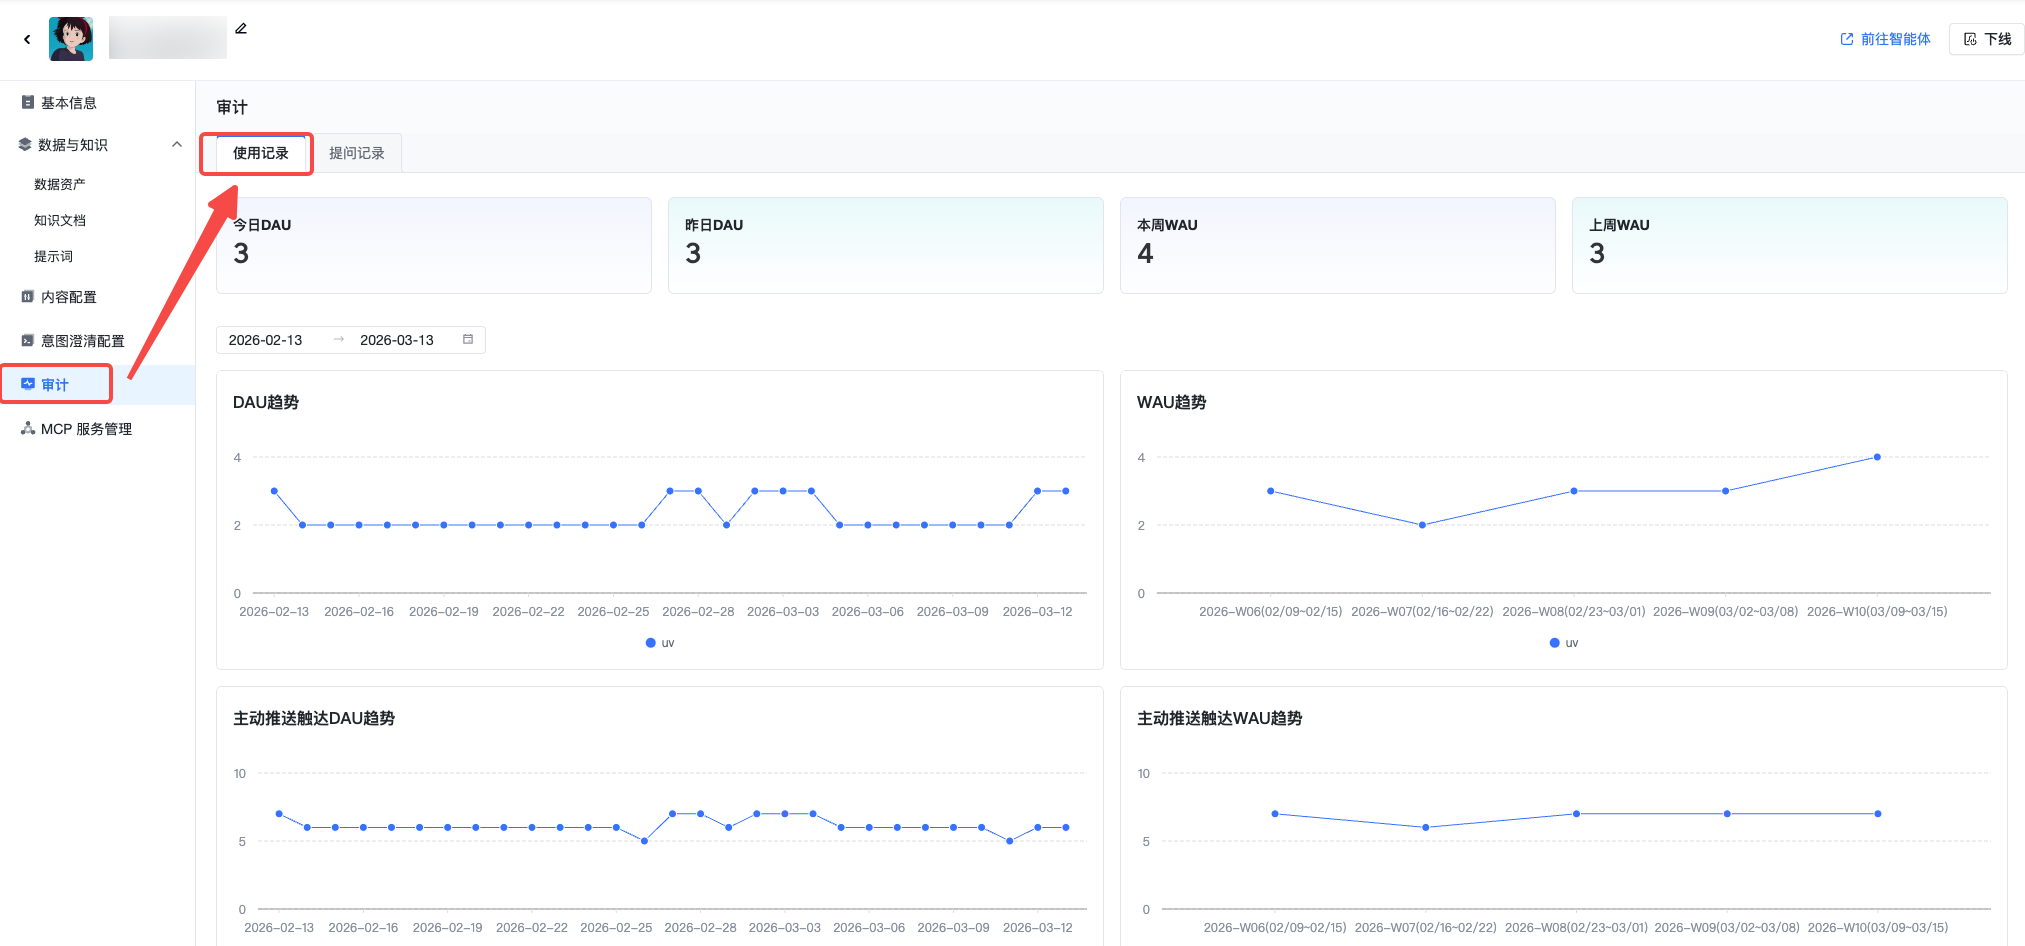The width and height of the screenshot is (2025, 946).
Task: Switch to the 提问记录 tab
Action: tap(357, 153)
